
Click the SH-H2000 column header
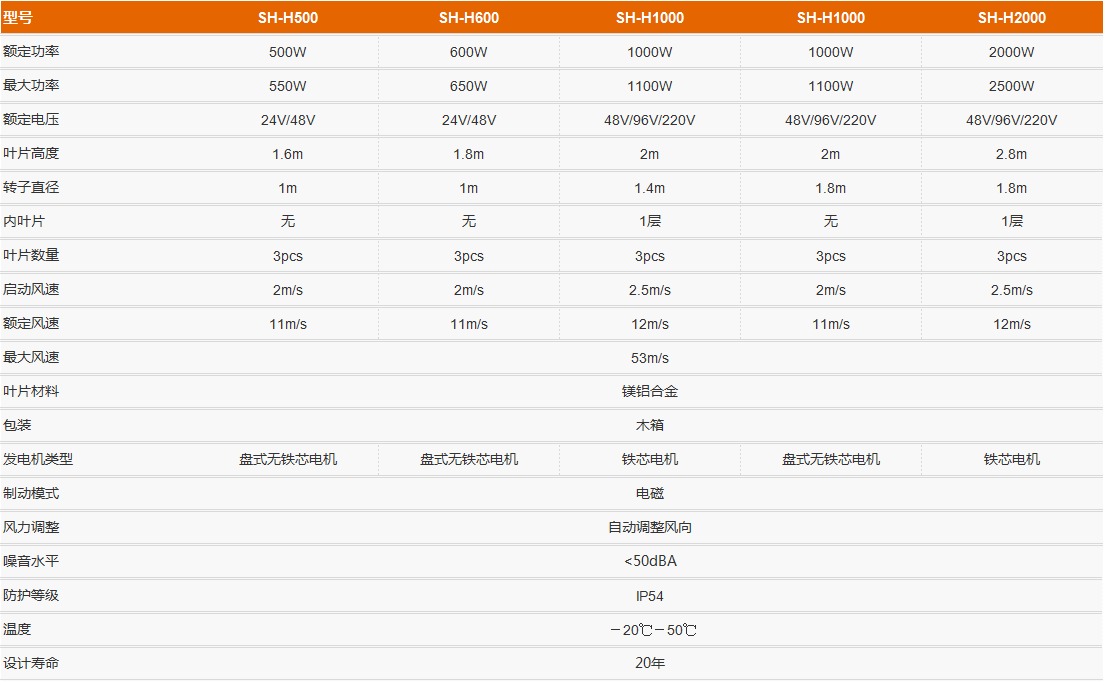1011,18
